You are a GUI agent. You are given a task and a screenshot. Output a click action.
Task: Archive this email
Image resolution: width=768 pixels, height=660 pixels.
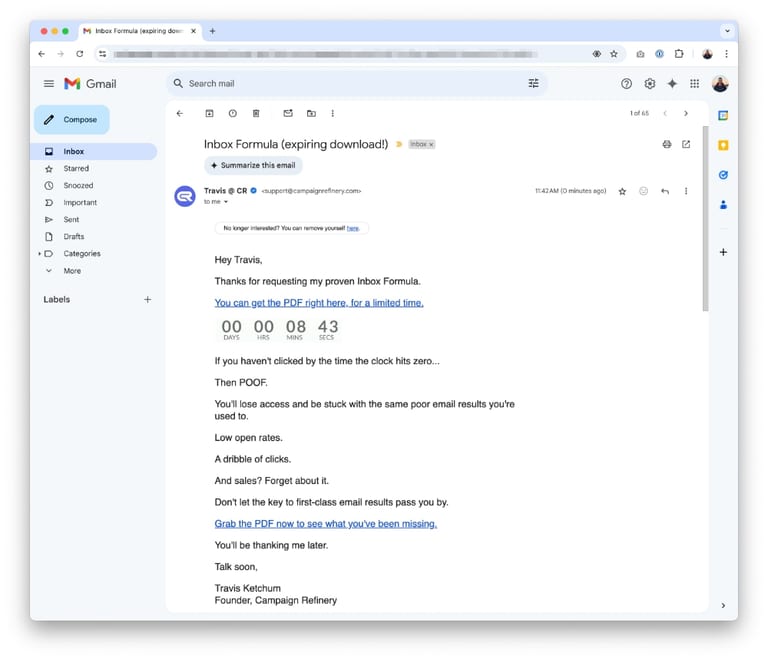209,114
